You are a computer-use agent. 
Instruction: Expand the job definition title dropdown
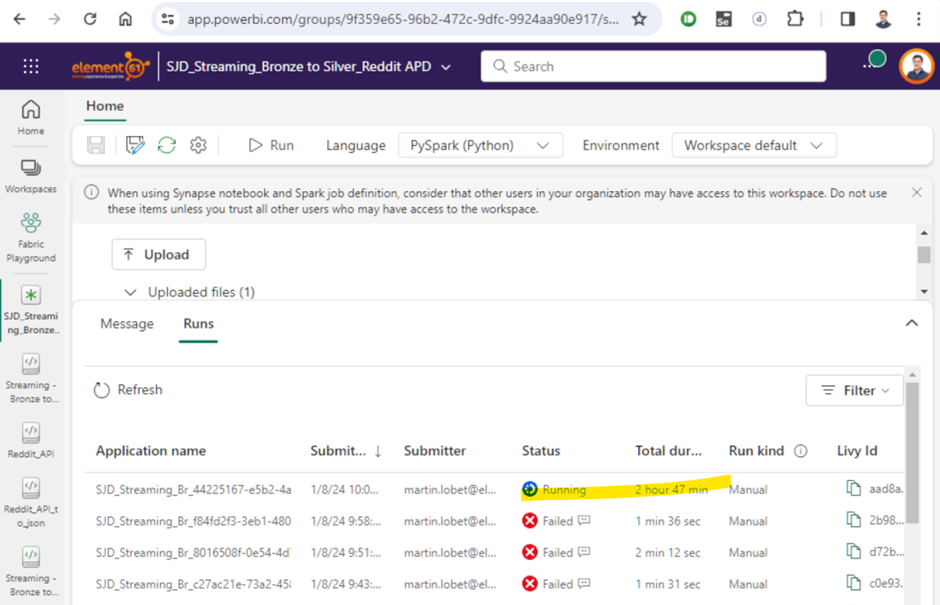pyautogui.click(x=446, y=67)
